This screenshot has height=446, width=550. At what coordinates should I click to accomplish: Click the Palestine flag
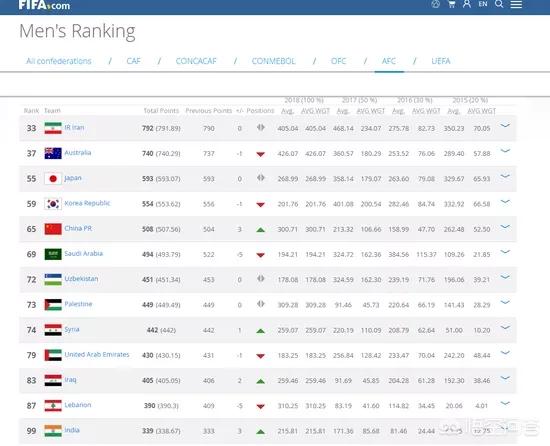(53, 305)
